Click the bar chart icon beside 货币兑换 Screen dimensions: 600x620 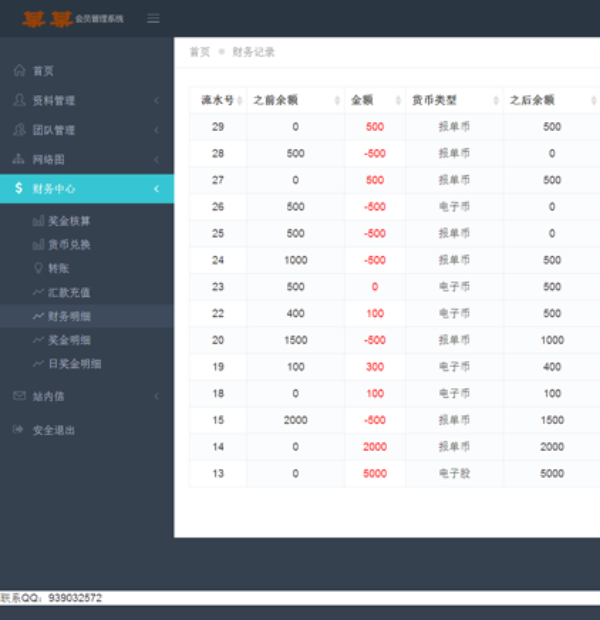(x=38, y=245)
